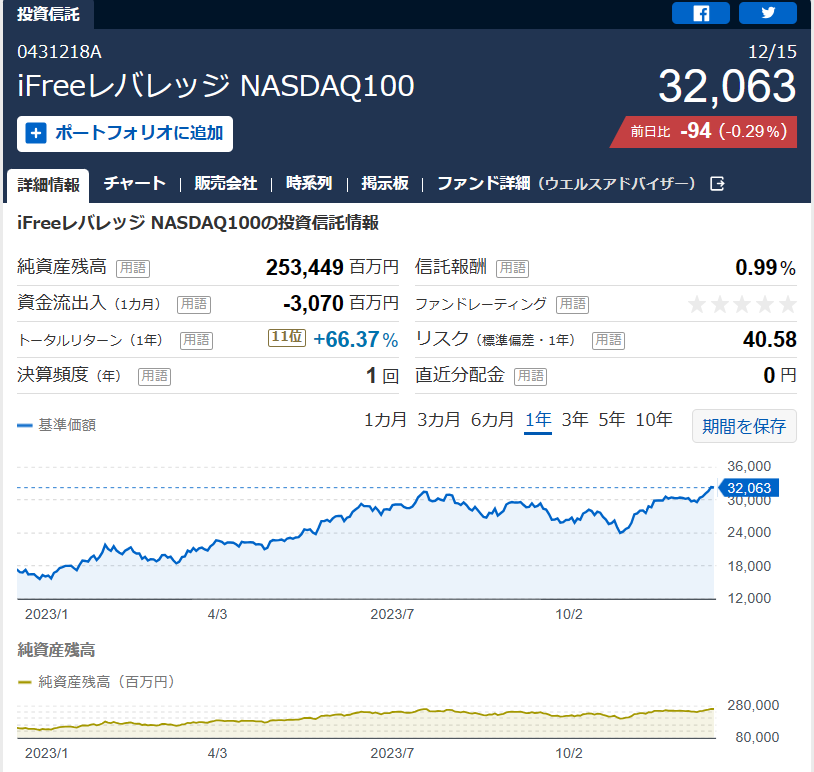Click the 32,063 price marker on the chart
Screen dimensions: 814x772
coord(748,488)
